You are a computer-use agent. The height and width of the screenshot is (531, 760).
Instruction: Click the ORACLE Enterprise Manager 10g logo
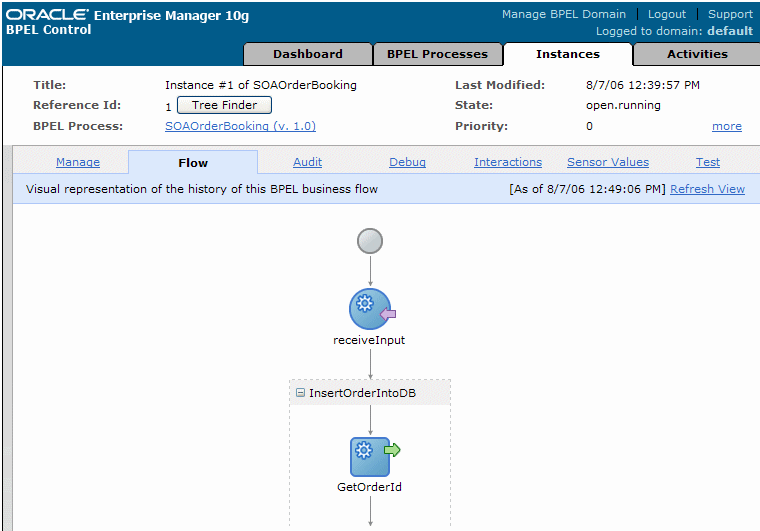tap(127, 15)
